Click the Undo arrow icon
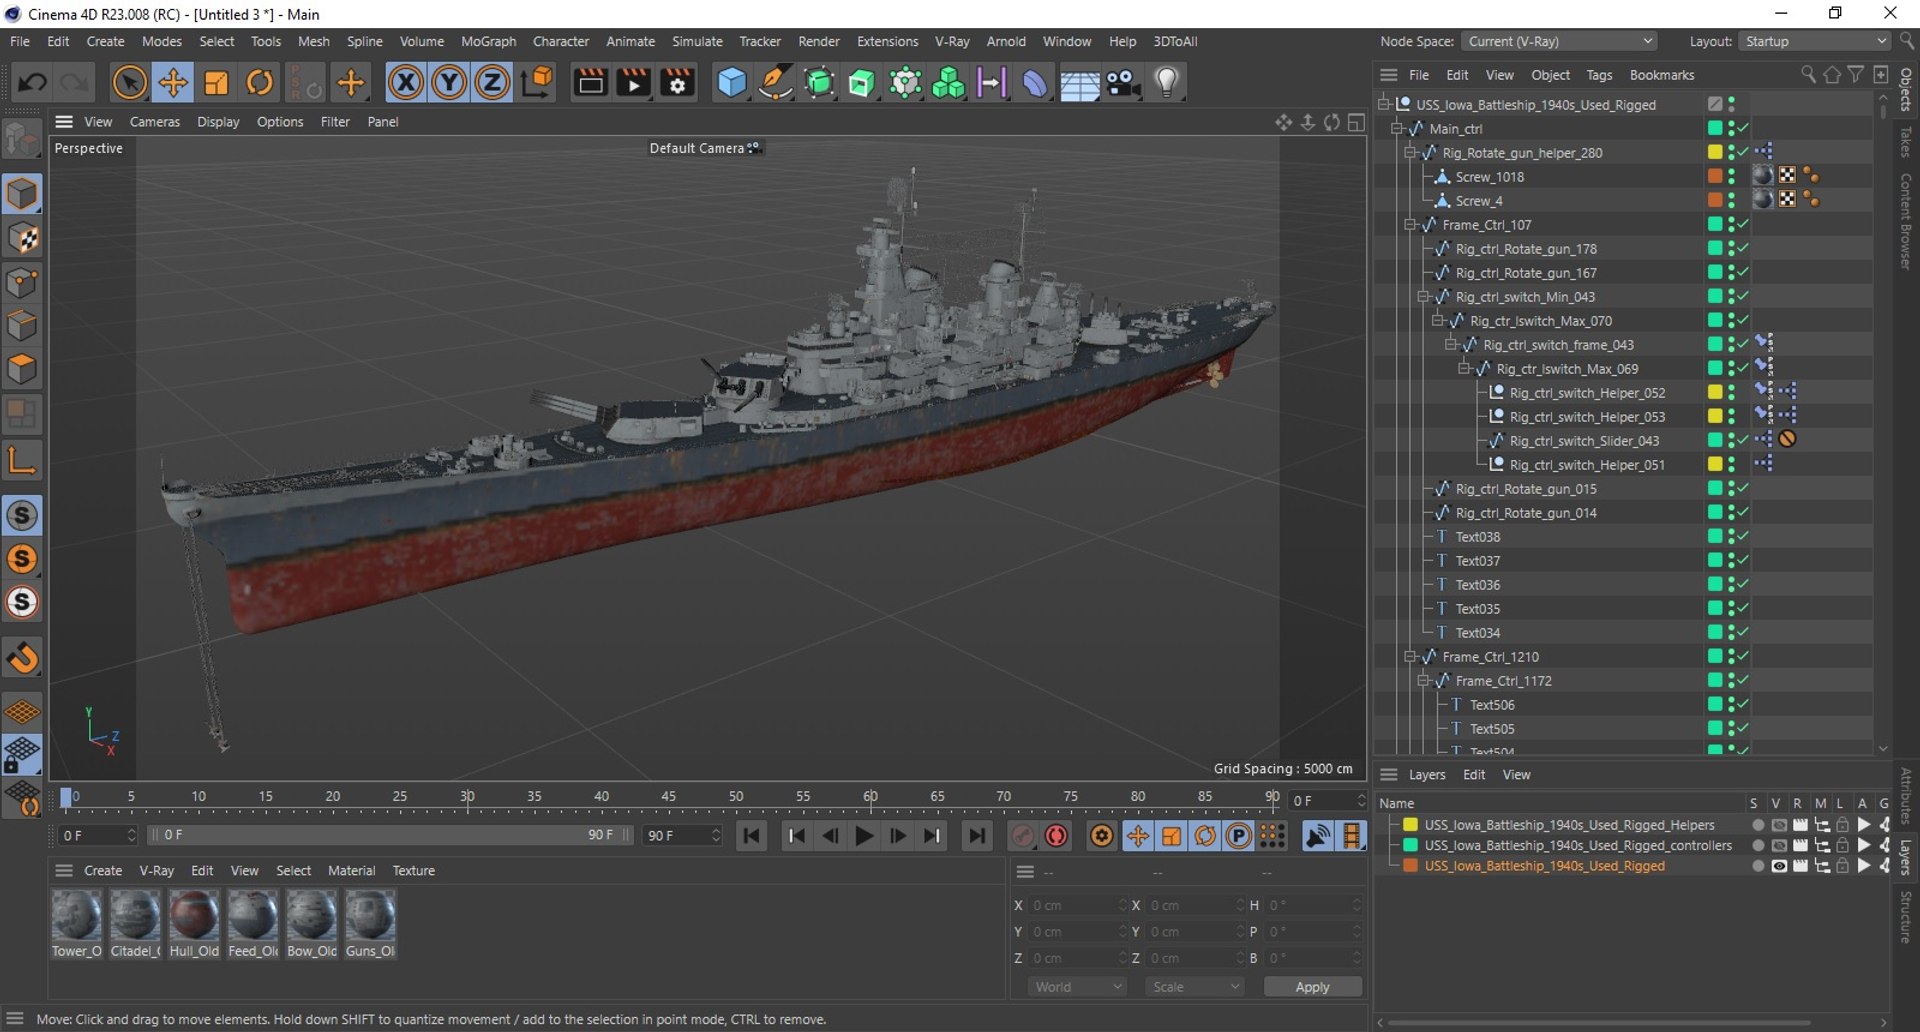Screen dimensions: 1920x1032 click(x=32, y=82)
